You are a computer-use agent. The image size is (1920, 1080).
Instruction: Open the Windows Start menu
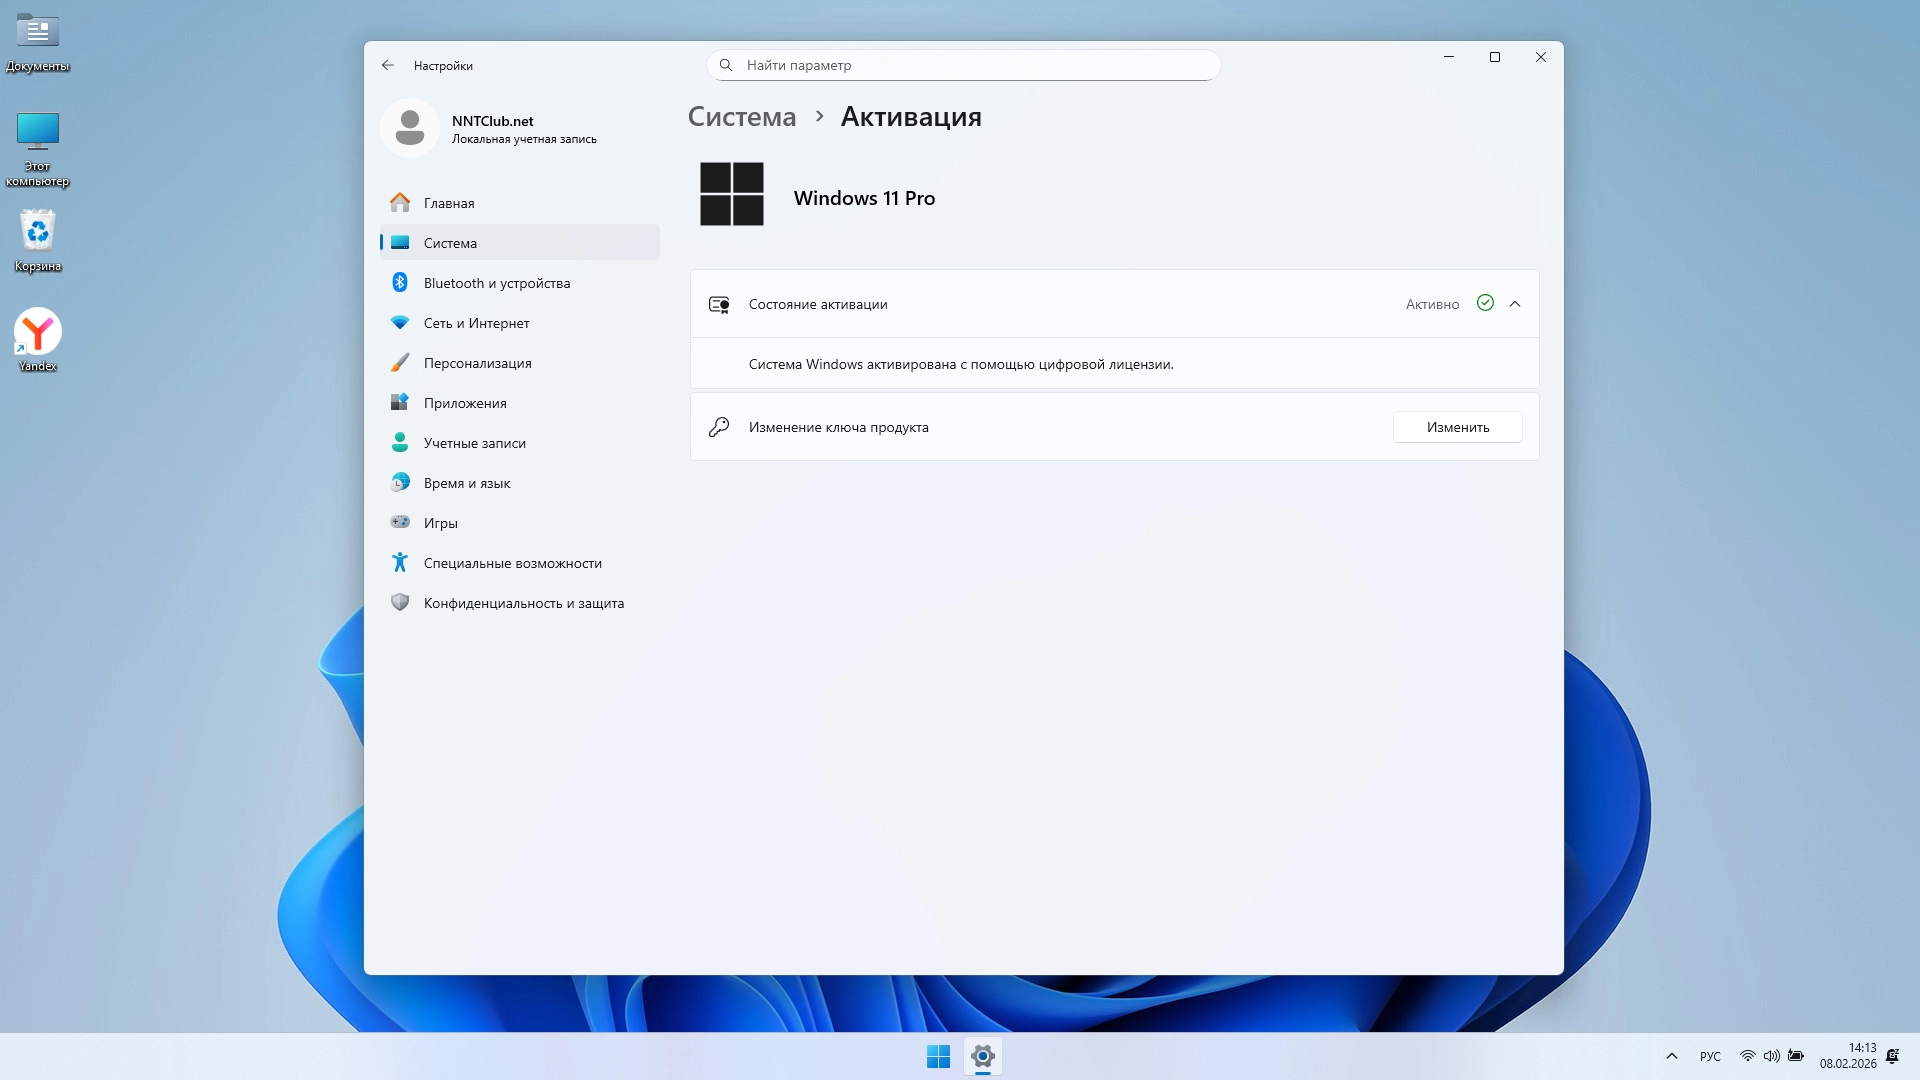[938, 1056]
